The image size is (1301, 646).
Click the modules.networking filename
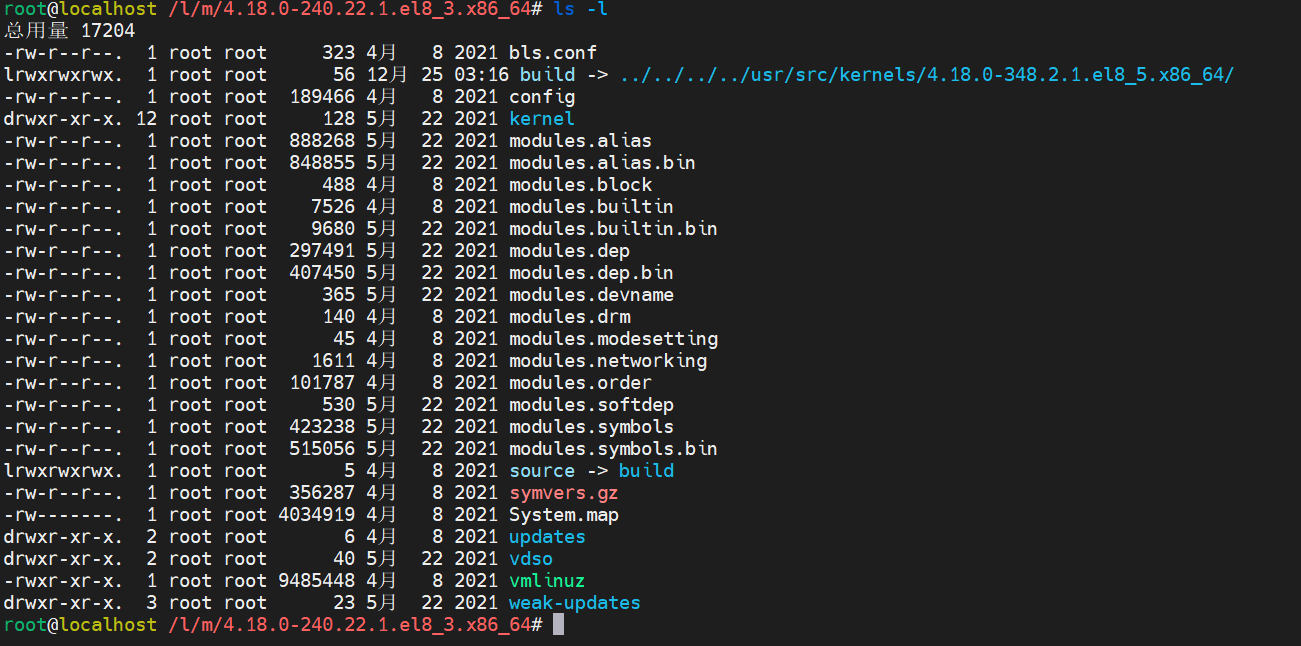(608, 361)
